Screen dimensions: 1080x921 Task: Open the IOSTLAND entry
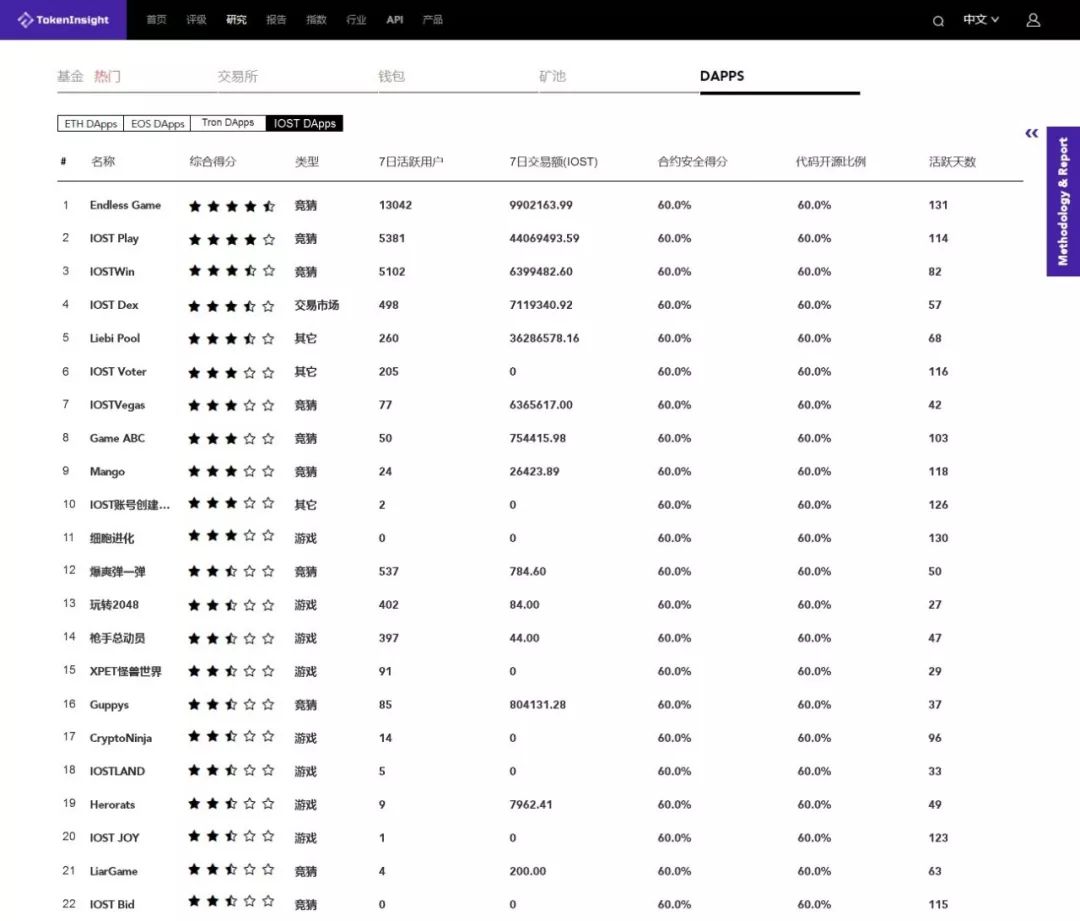click(117, 771)
